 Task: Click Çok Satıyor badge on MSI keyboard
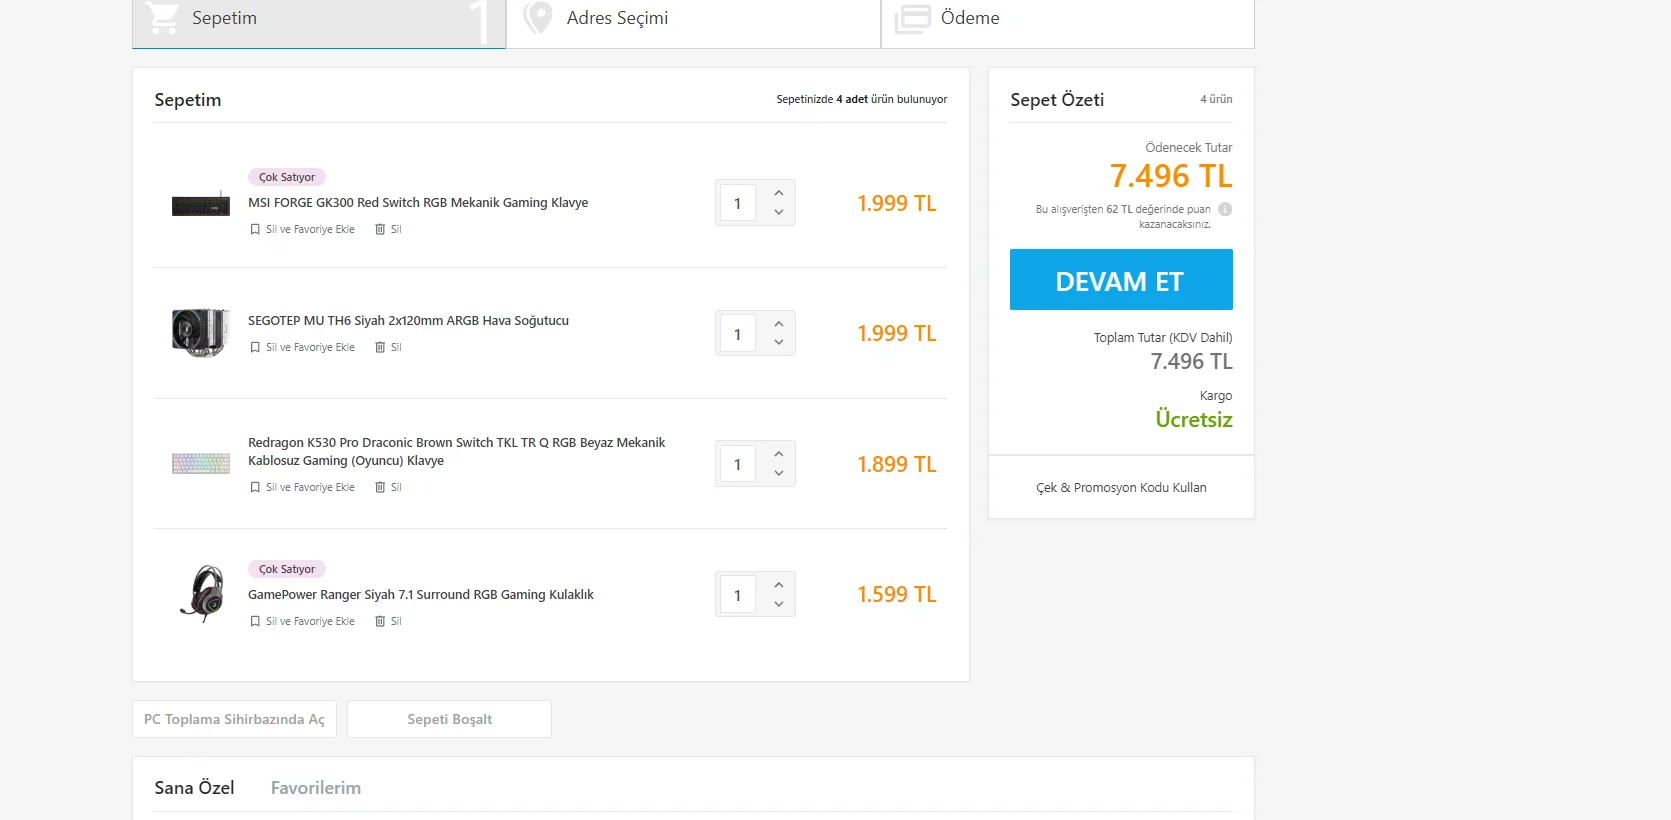(x=287, y=177)
